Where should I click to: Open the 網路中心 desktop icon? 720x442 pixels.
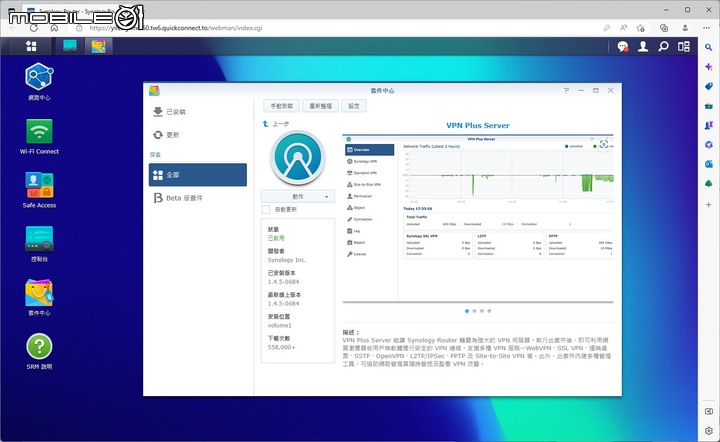tap(39, 81)
